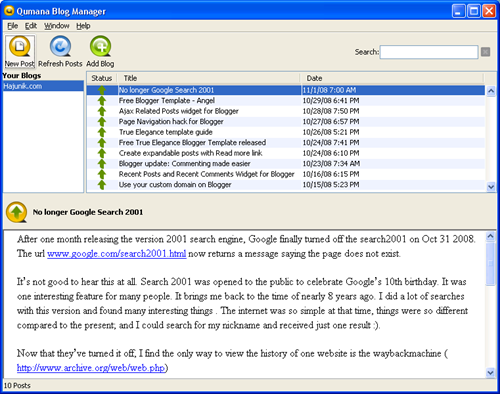
Task: Click the 'Your Blogs' heading
Action: point(22,76)
